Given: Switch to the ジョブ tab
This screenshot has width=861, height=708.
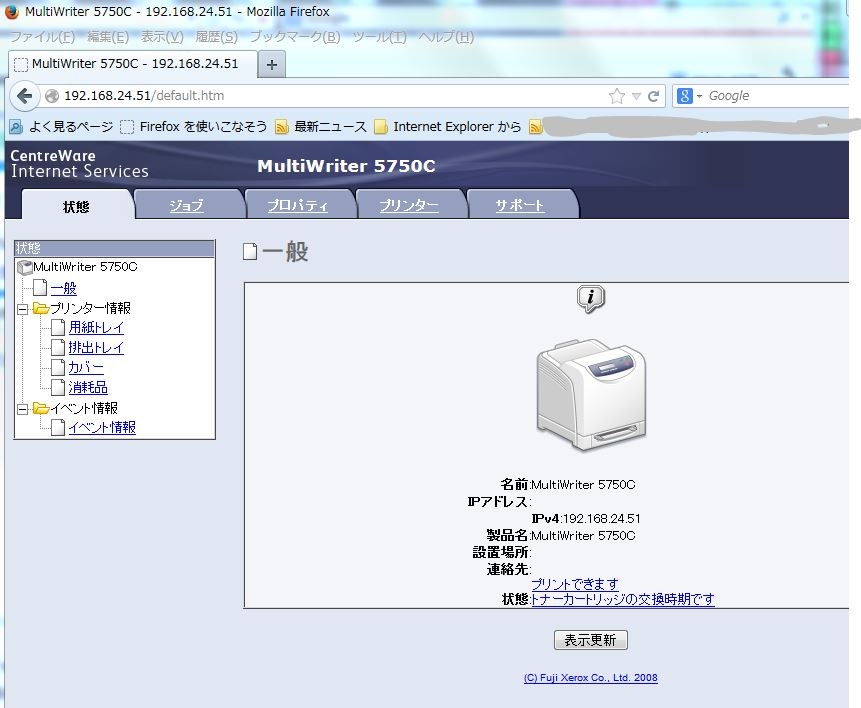Looking at the screenshot, I should (186, 205).
